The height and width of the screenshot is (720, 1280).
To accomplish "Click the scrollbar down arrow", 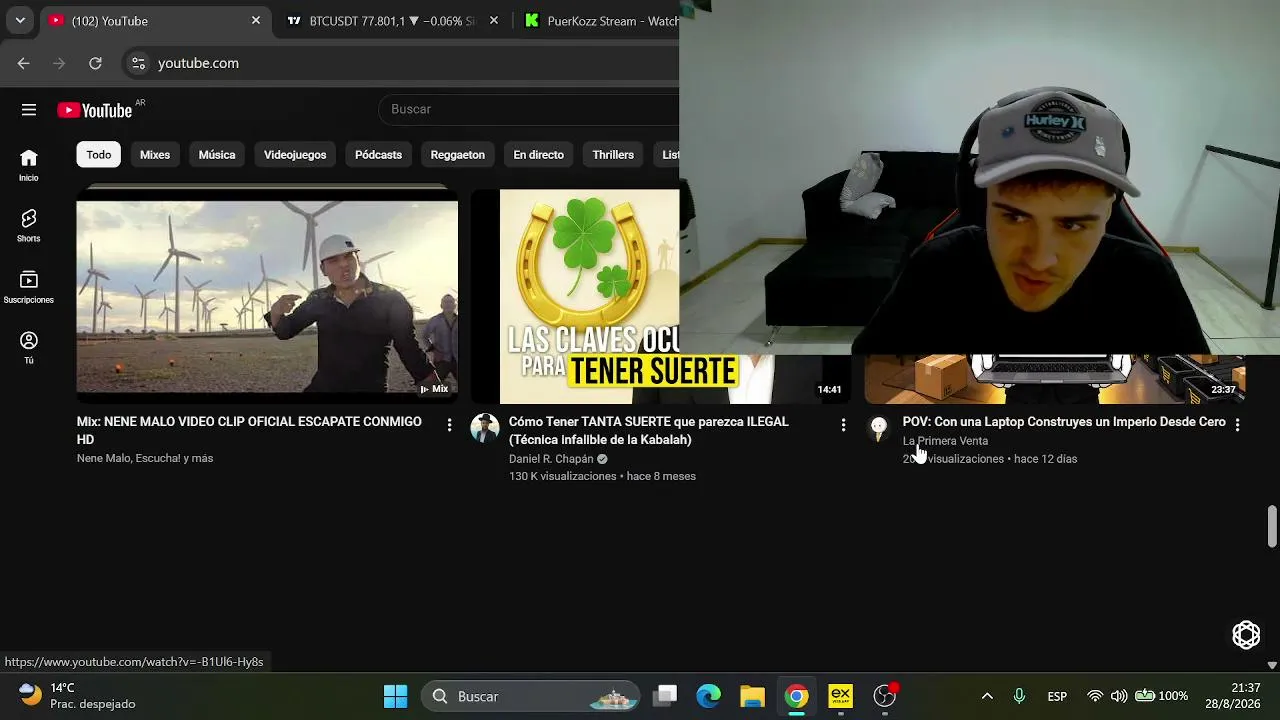I will click(x=1272, y=665).
